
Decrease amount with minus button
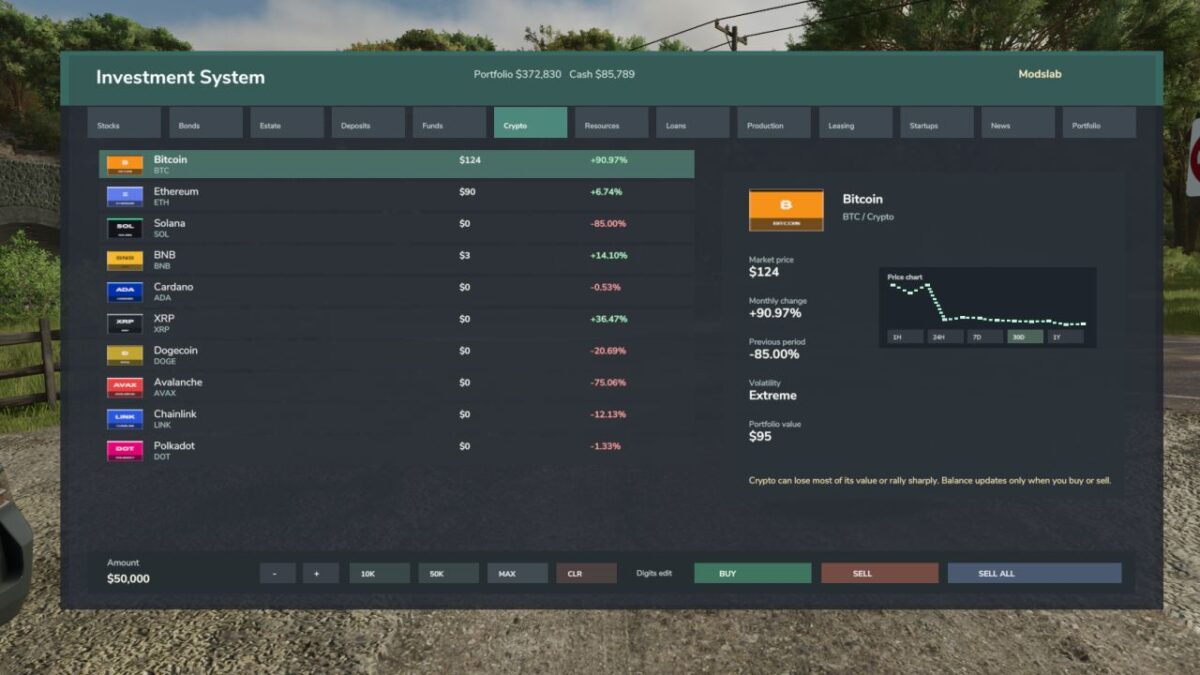(x=278, y=573)
